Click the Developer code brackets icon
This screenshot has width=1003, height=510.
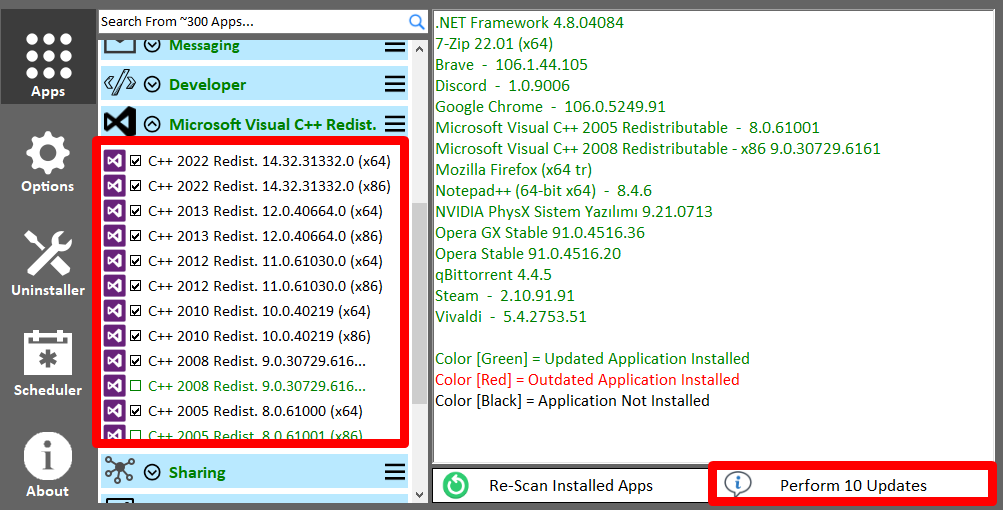pos(120,84)
